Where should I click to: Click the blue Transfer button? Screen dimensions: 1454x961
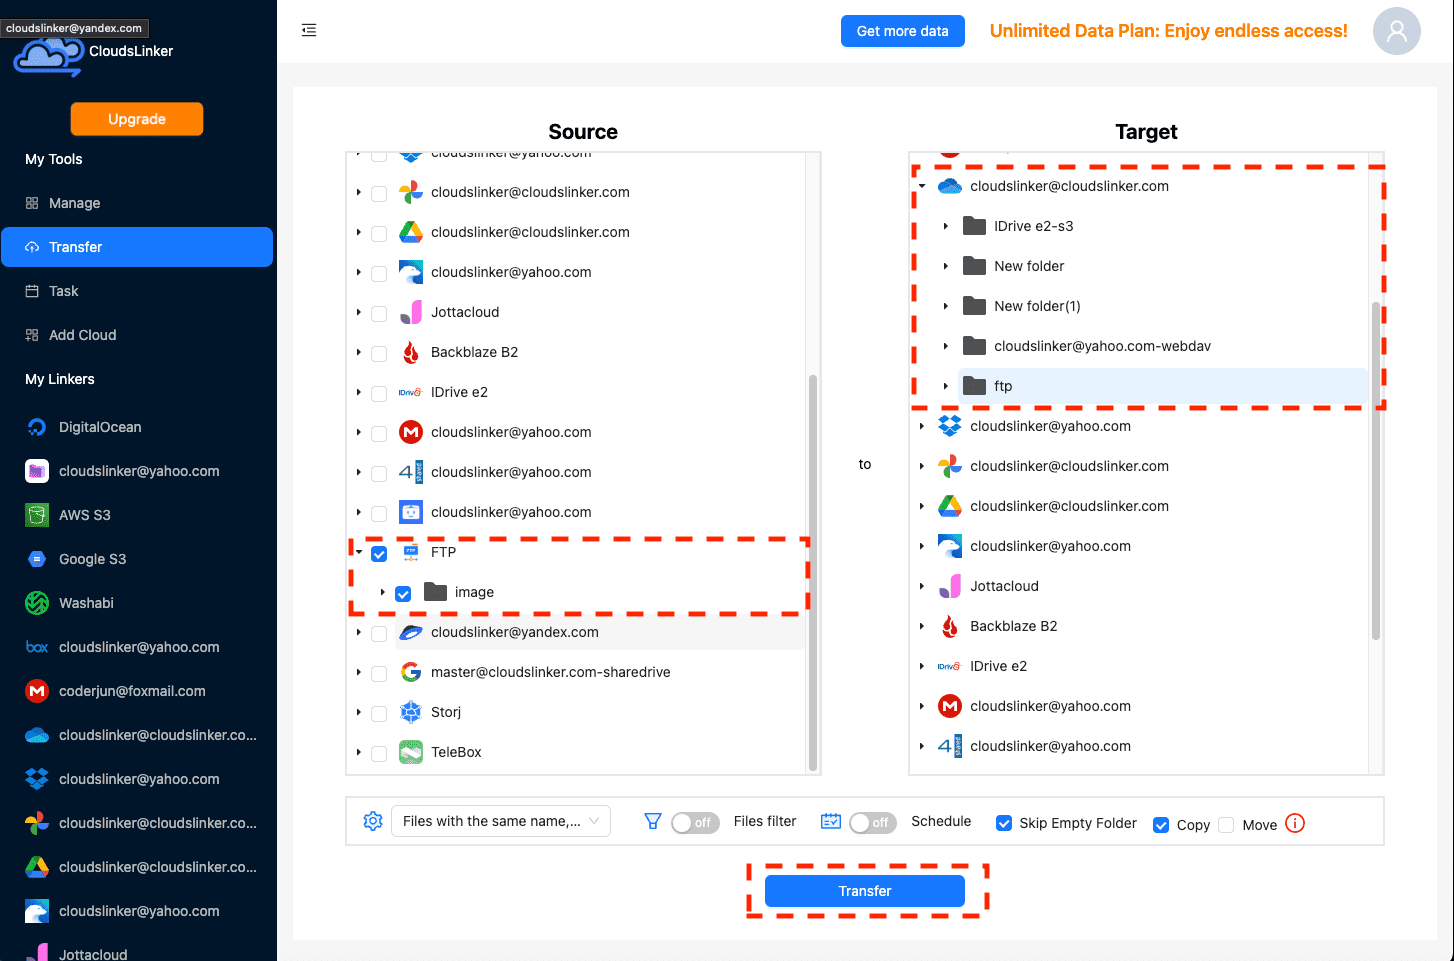[x=865, y=891]
